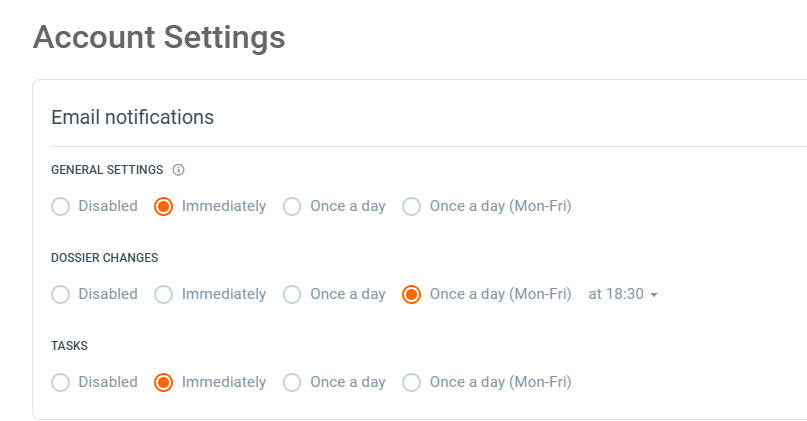Screen dimensions: 807x421
Task: Choose Once a day for Tasks
Action: 292,383
